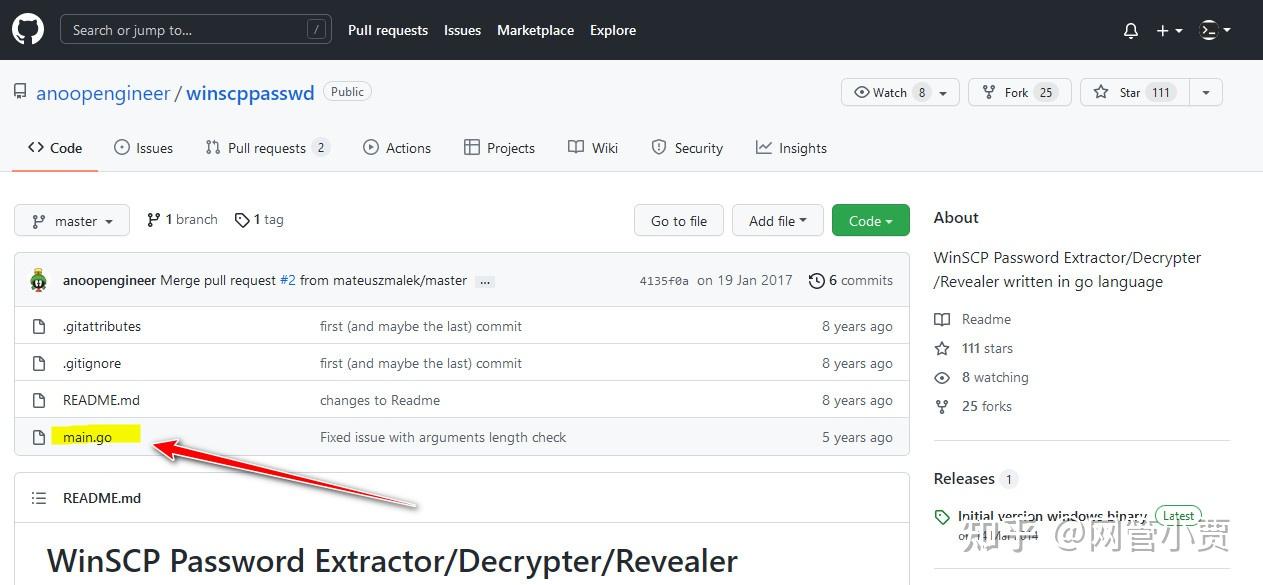View the 1 tag link
The image size is (1263, 585).
(259, 220)
